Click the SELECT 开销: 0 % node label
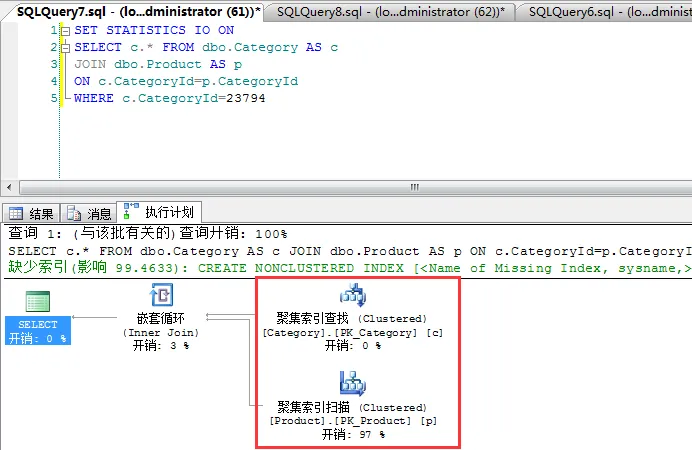The image size is (692, 450). click(38, 331)
